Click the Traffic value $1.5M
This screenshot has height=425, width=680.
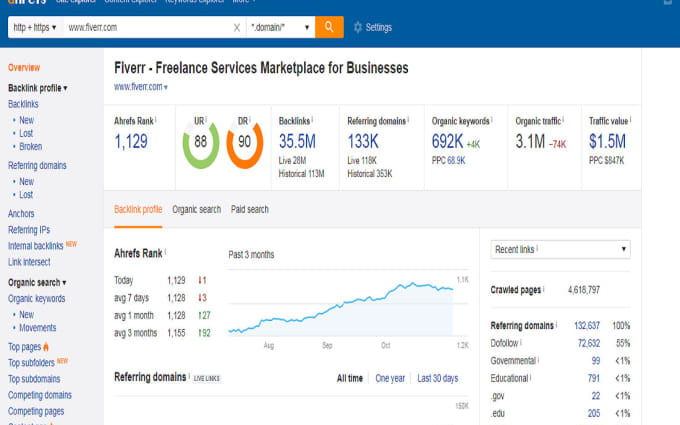(x=607, y=141)
